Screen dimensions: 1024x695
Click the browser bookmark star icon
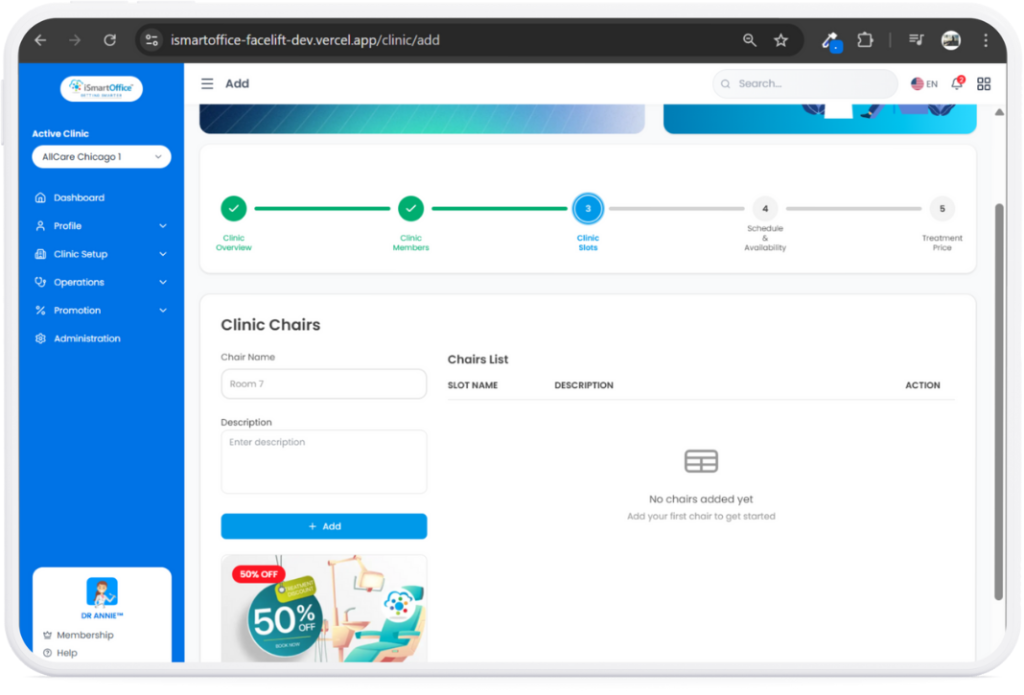pos(781,41)
